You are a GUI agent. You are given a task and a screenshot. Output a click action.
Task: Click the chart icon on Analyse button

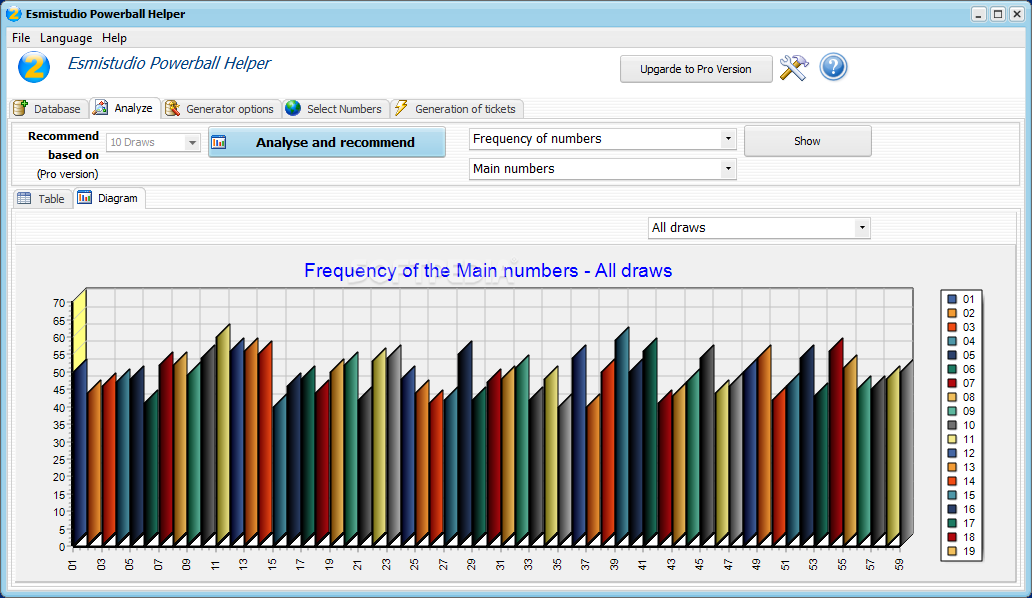point(219,142)
